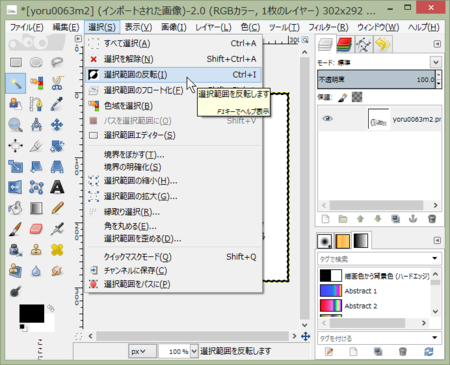
Task: Click the canvas navigation cross-arrow icon
Action: point(305,336)
